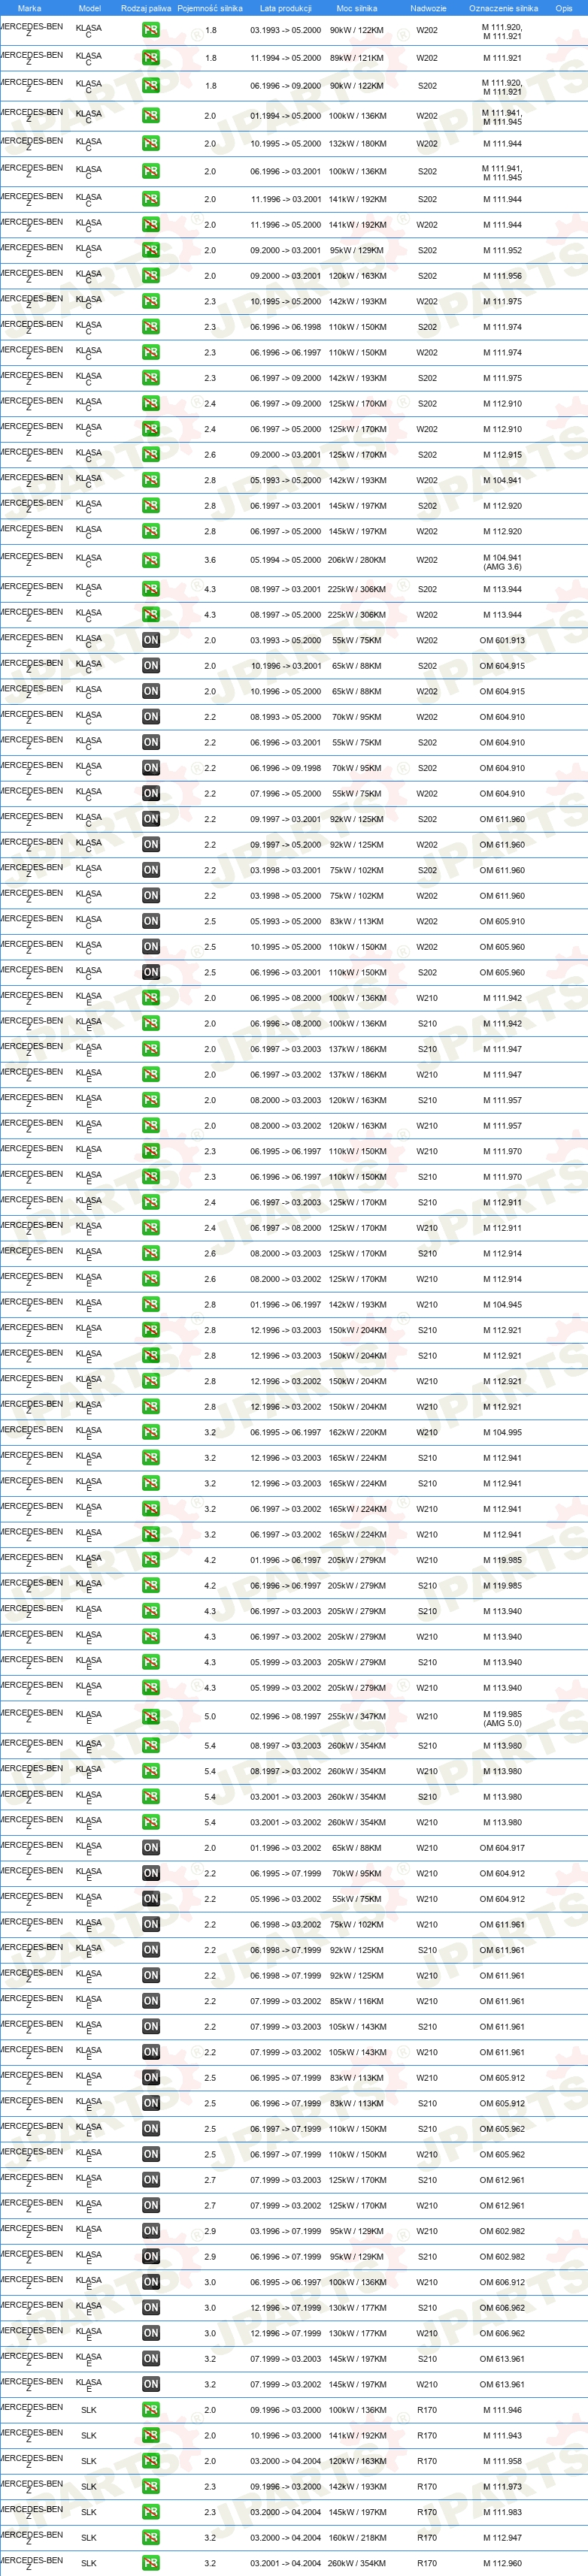Click diesel ON icon in OM 605.910 row

point(151,921)
